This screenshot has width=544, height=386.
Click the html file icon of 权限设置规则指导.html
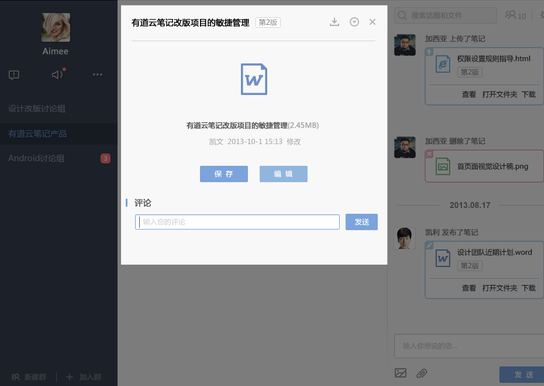pyautogui.click(x=443, y=64)
